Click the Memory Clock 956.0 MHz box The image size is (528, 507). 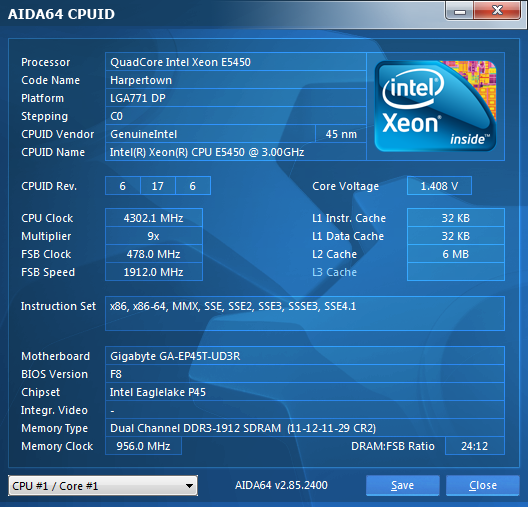pyautogui.click(x=143, y=446)
